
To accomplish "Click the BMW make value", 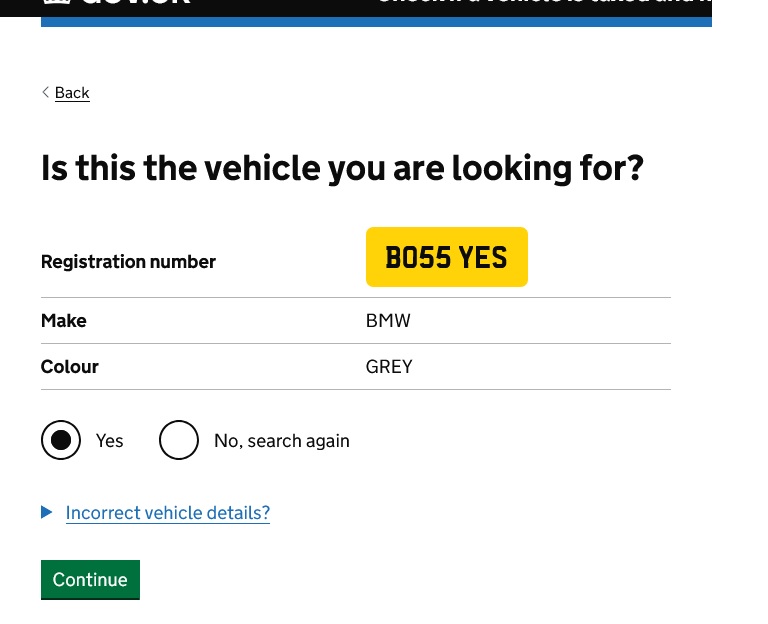I will pos(388,321).
